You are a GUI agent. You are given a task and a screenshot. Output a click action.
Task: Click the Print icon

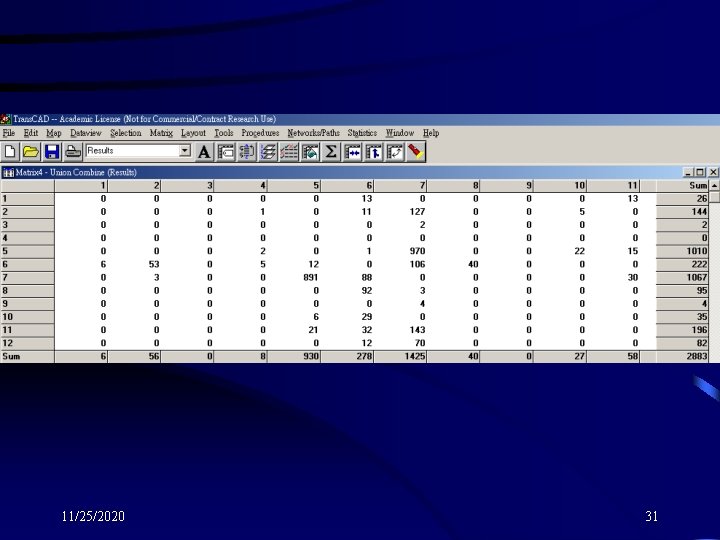point(72,152)
